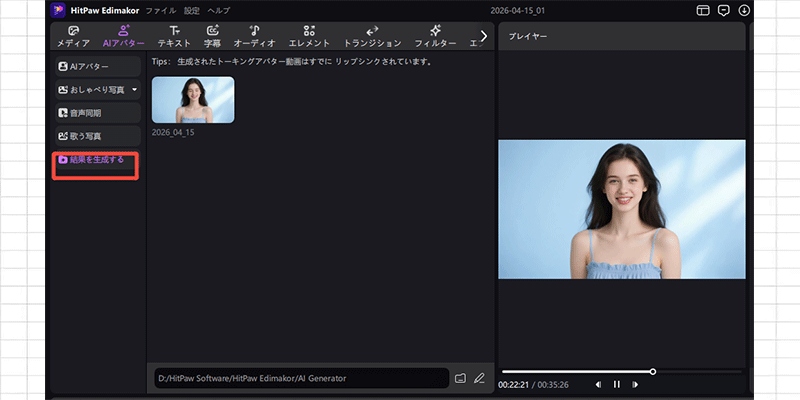Click the download icon in title bar

744,10
